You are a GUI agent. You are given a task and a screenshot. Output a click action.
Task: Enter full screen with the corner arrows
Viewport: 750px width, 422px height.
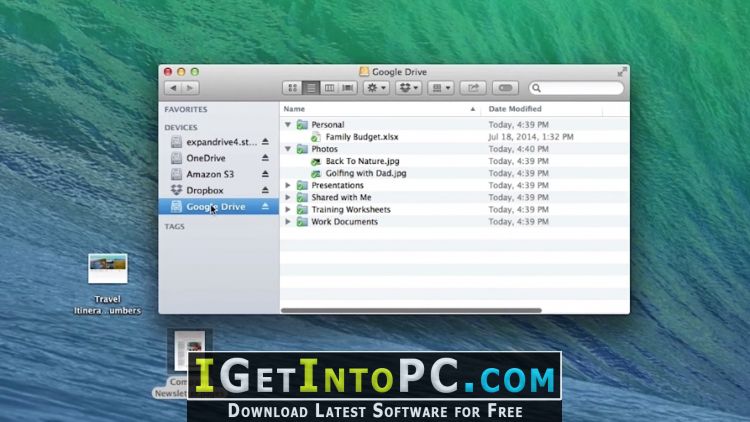tap(622, 72)
